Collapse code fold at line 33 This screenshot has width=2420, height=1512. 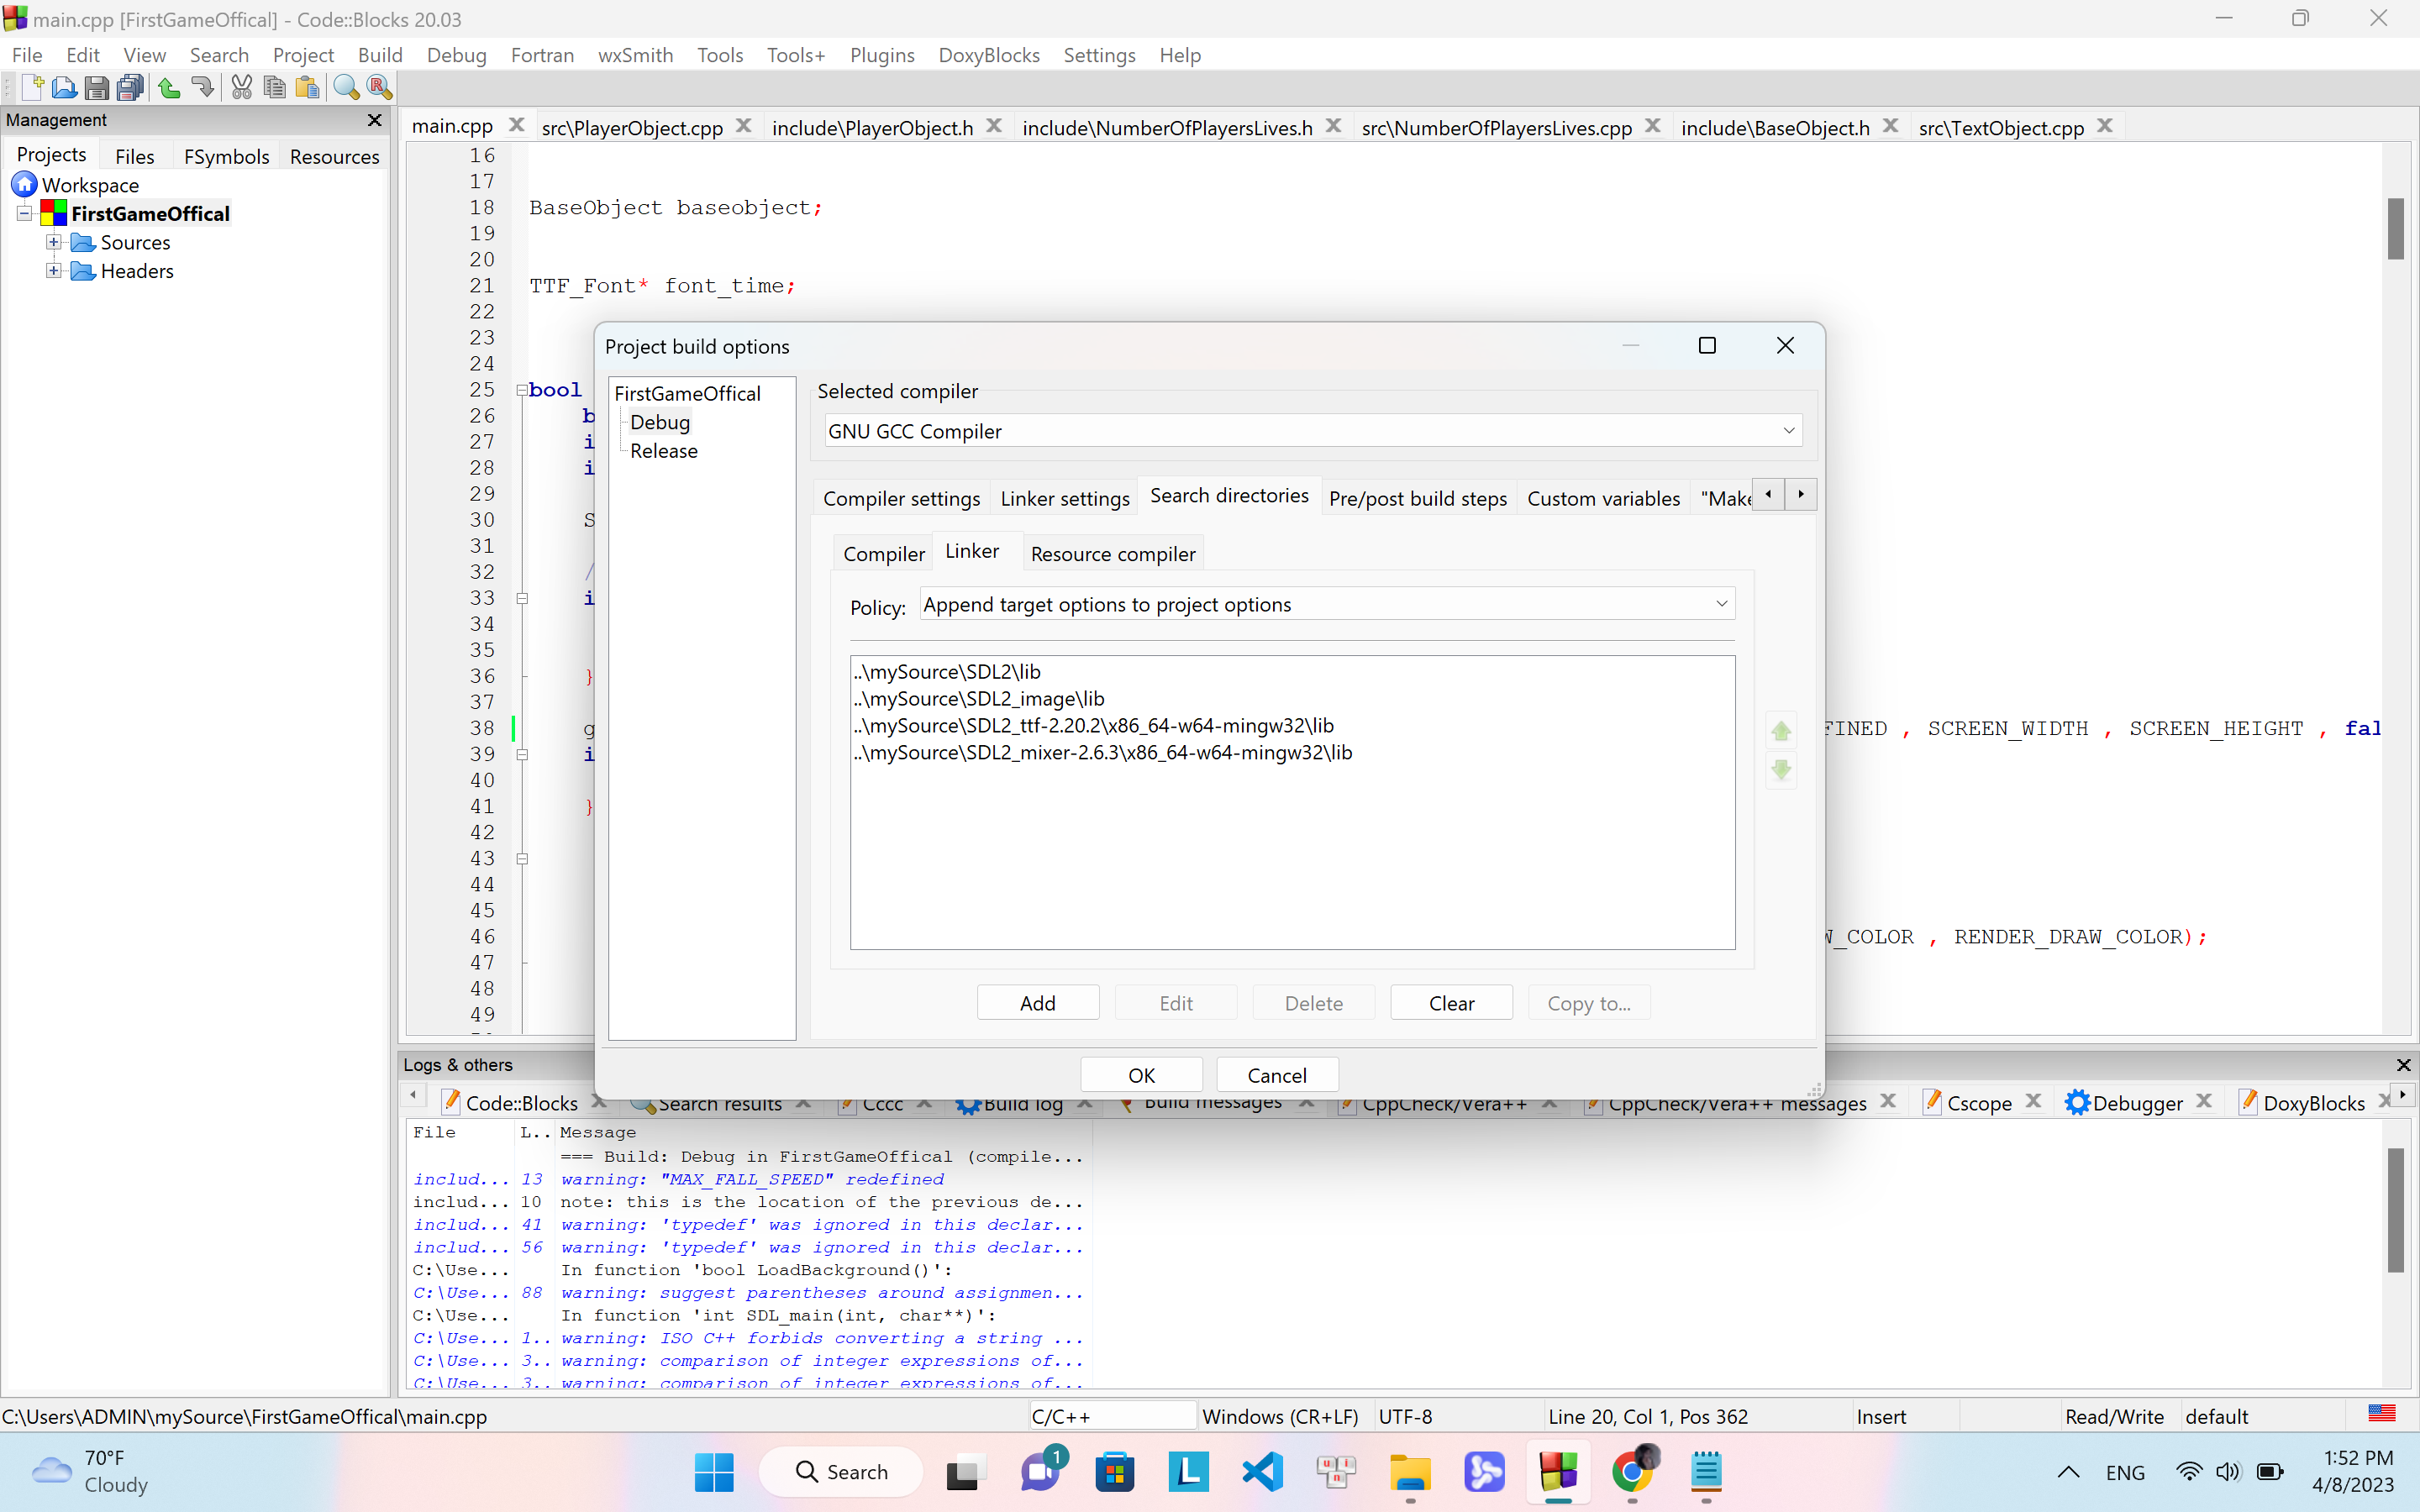pos(522,598)
